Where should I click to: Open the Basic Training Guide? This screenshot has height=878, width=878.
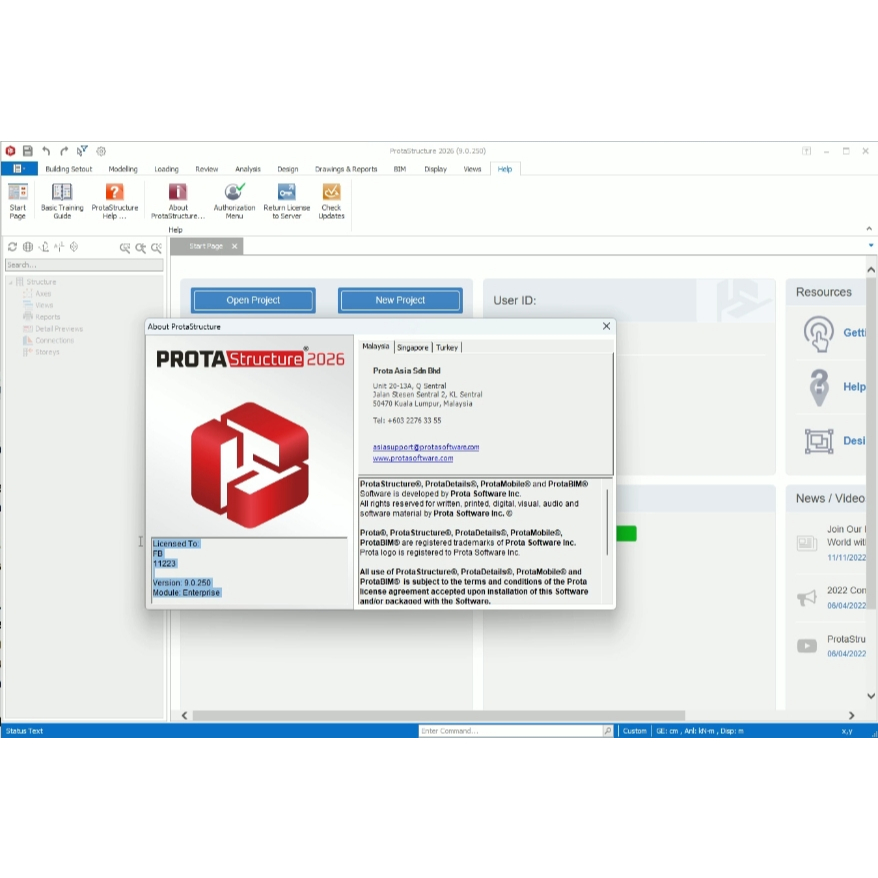62,201
